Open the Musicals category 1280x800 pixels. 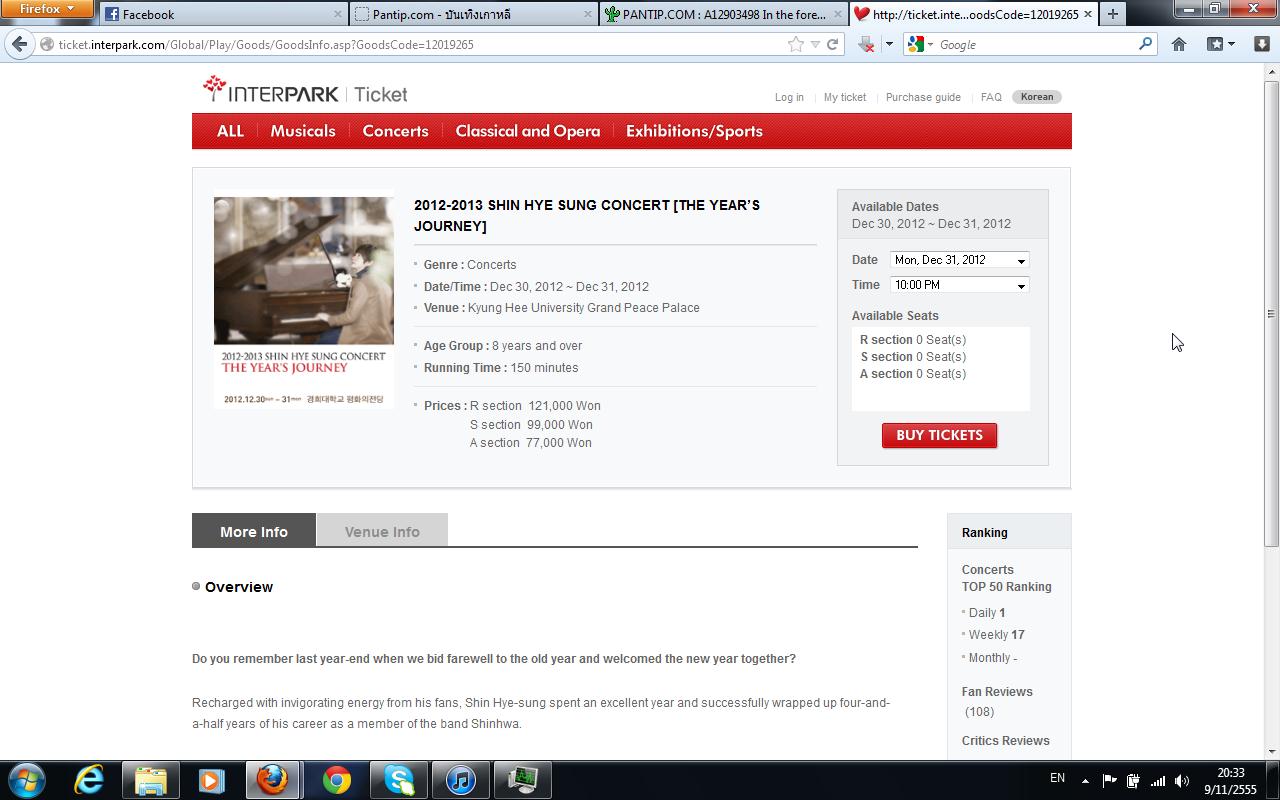coord(302,131)
